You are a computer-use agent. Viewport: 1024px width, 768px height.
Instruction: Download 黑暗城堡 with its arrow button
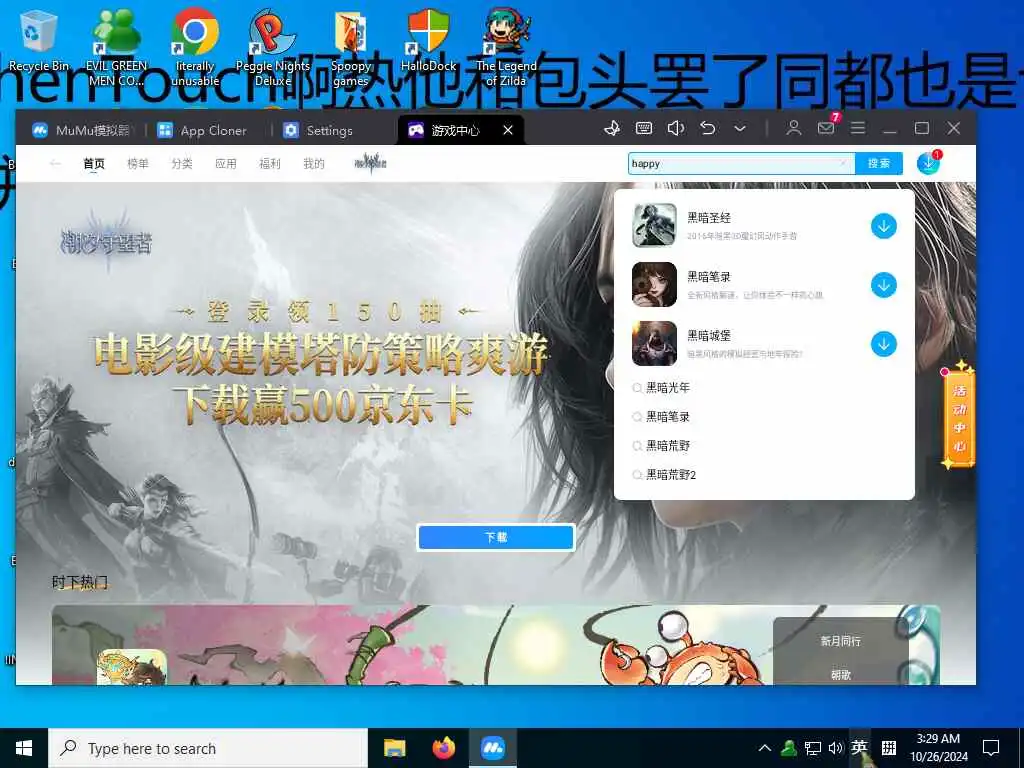tap(884, 344)
